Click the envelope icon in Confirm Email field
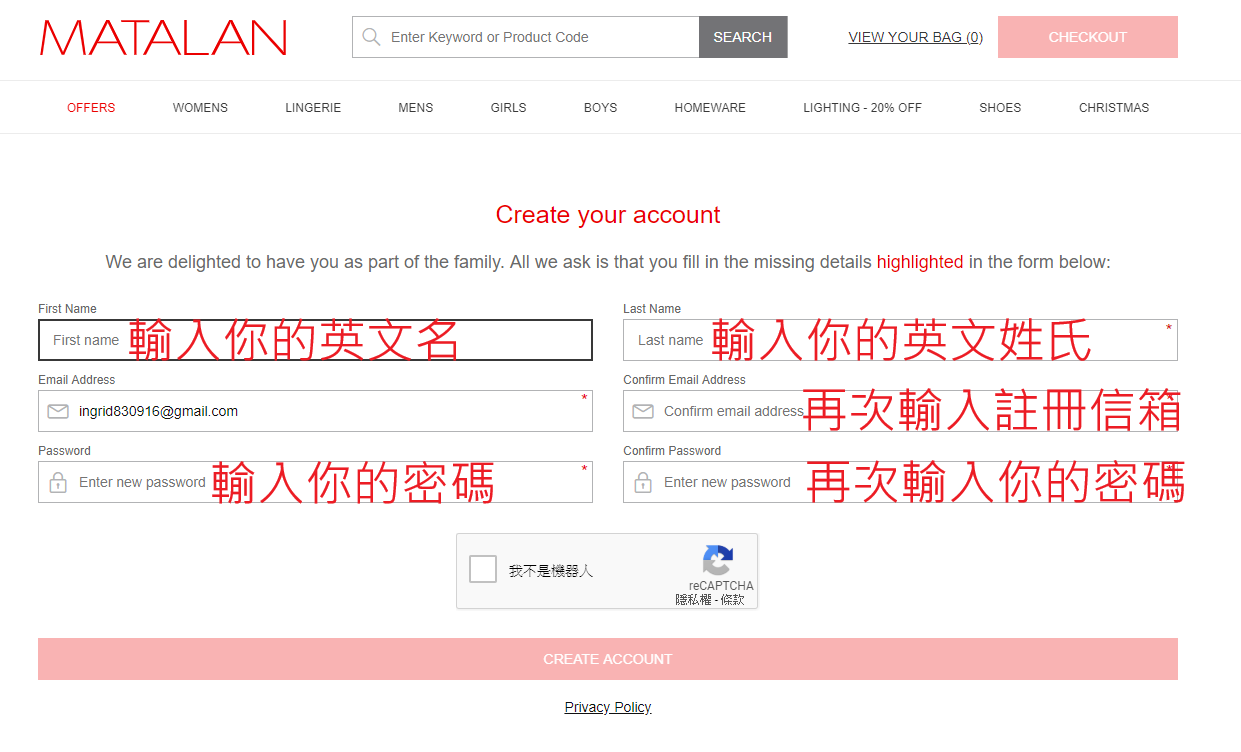The image size is (1241, 752). coord(643,411)
